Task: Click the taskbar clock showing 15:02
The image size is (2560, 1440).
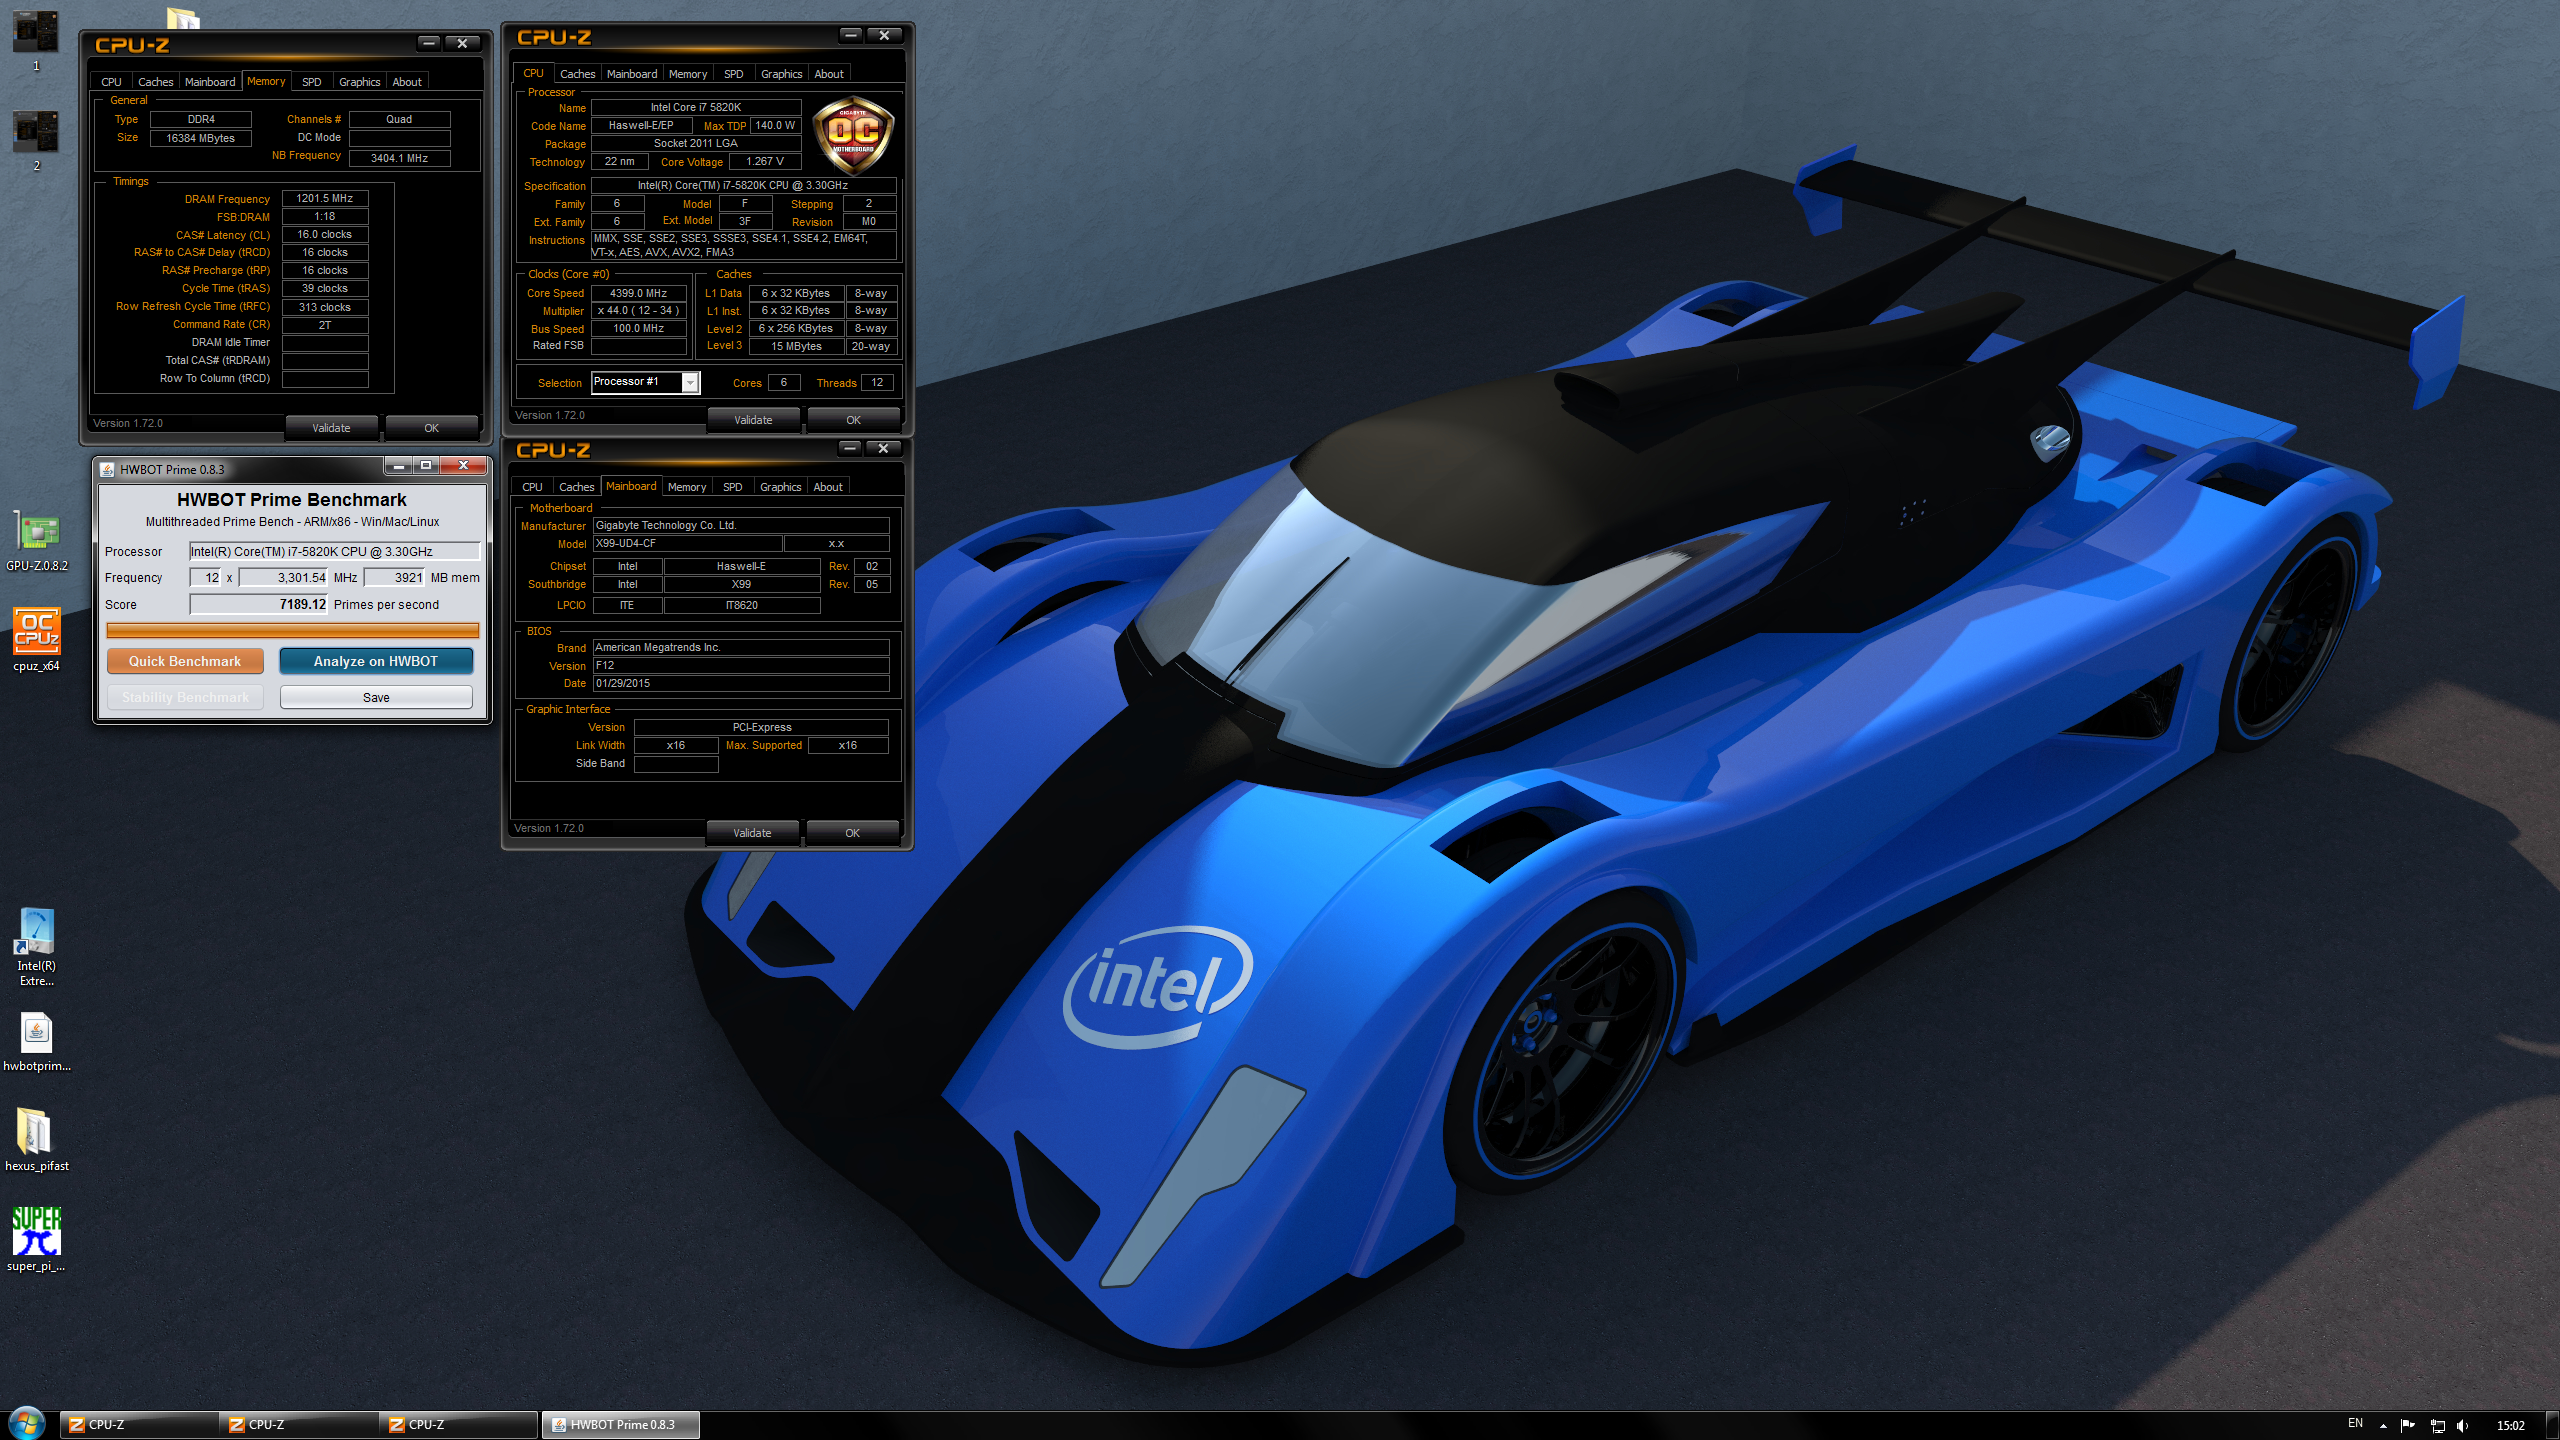Action: click(x=2510, y=1425)
